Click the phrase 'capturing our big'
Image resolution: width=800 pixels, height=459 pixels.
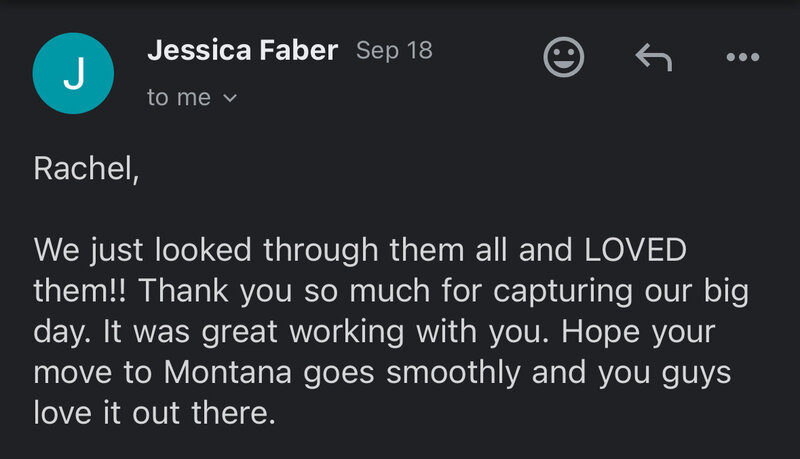click(x=621, y=292)
